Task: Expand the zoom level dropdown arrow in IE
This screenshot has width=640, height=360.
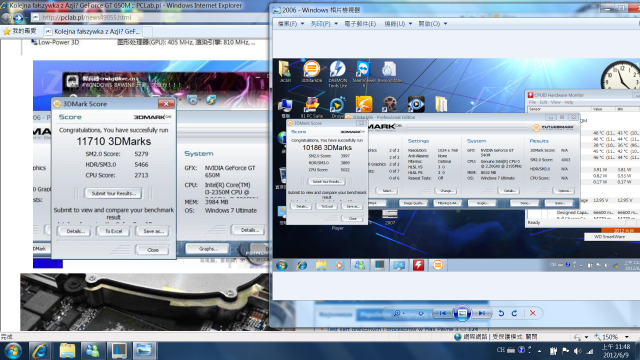Action: click(x=627, y=337)
